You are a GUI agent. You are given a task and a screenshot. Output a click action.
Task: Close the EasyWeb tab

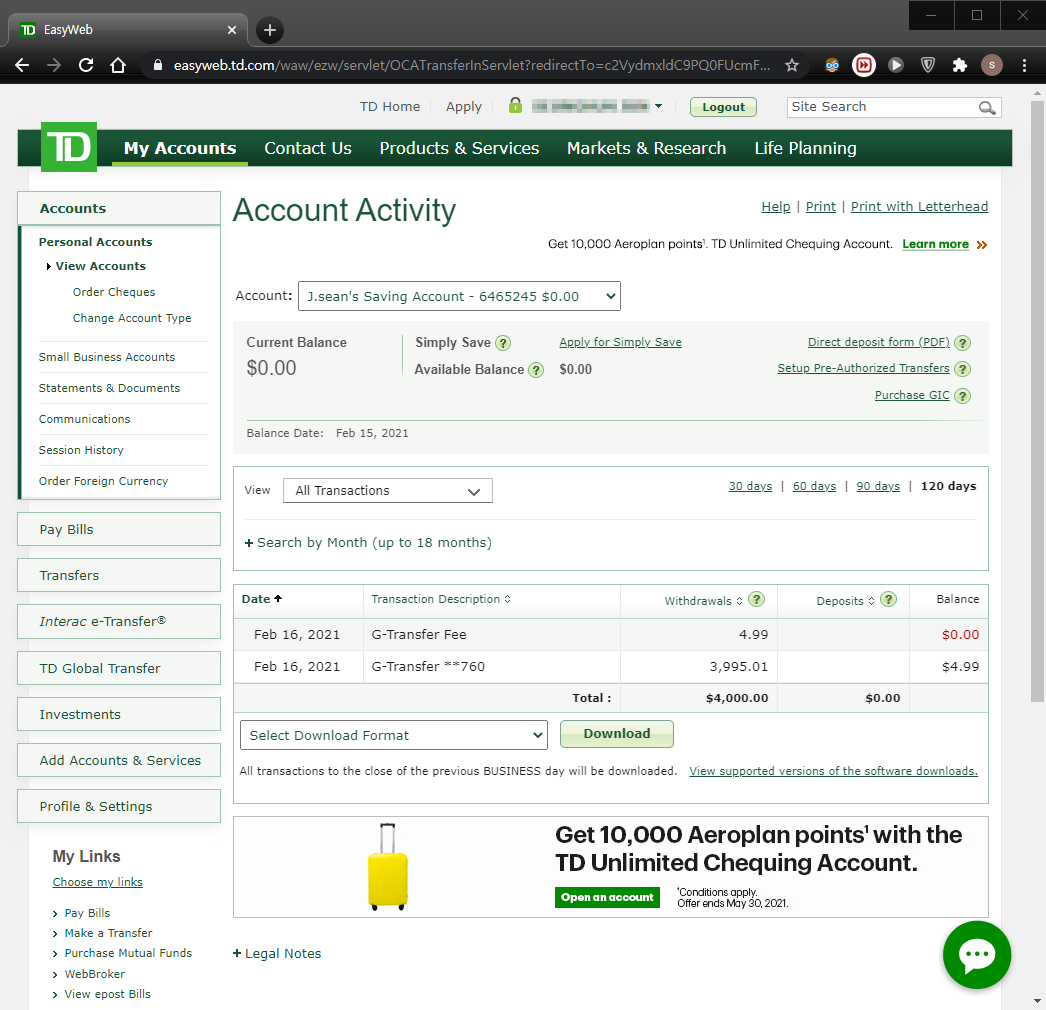(x=231, y=30)
